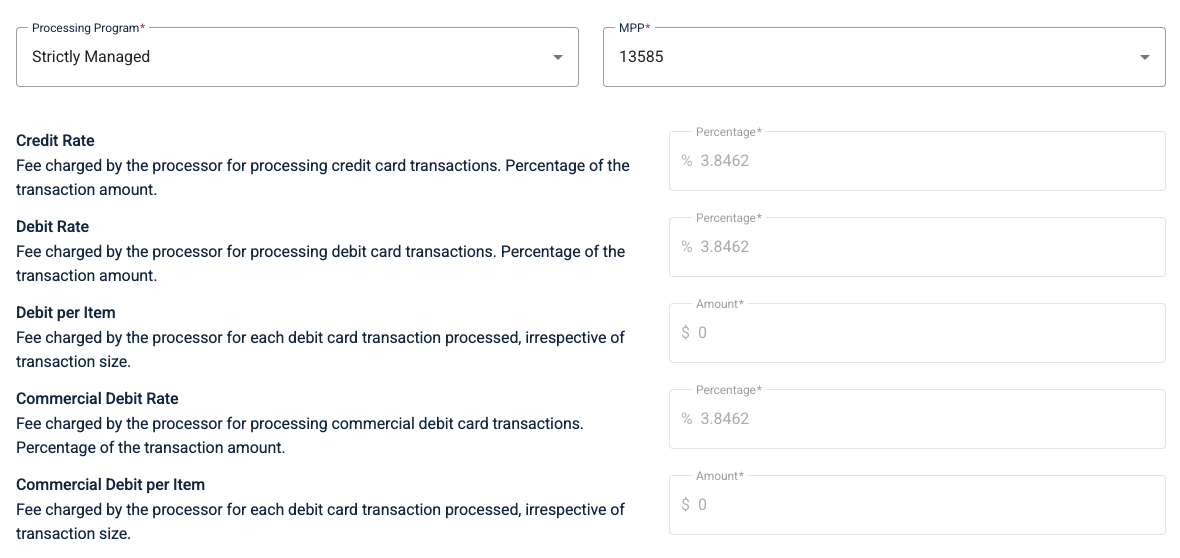Click the 'Commercial Debit per Item' heading
Screen dimensions: 1180x558
click(x=111, y=484)
